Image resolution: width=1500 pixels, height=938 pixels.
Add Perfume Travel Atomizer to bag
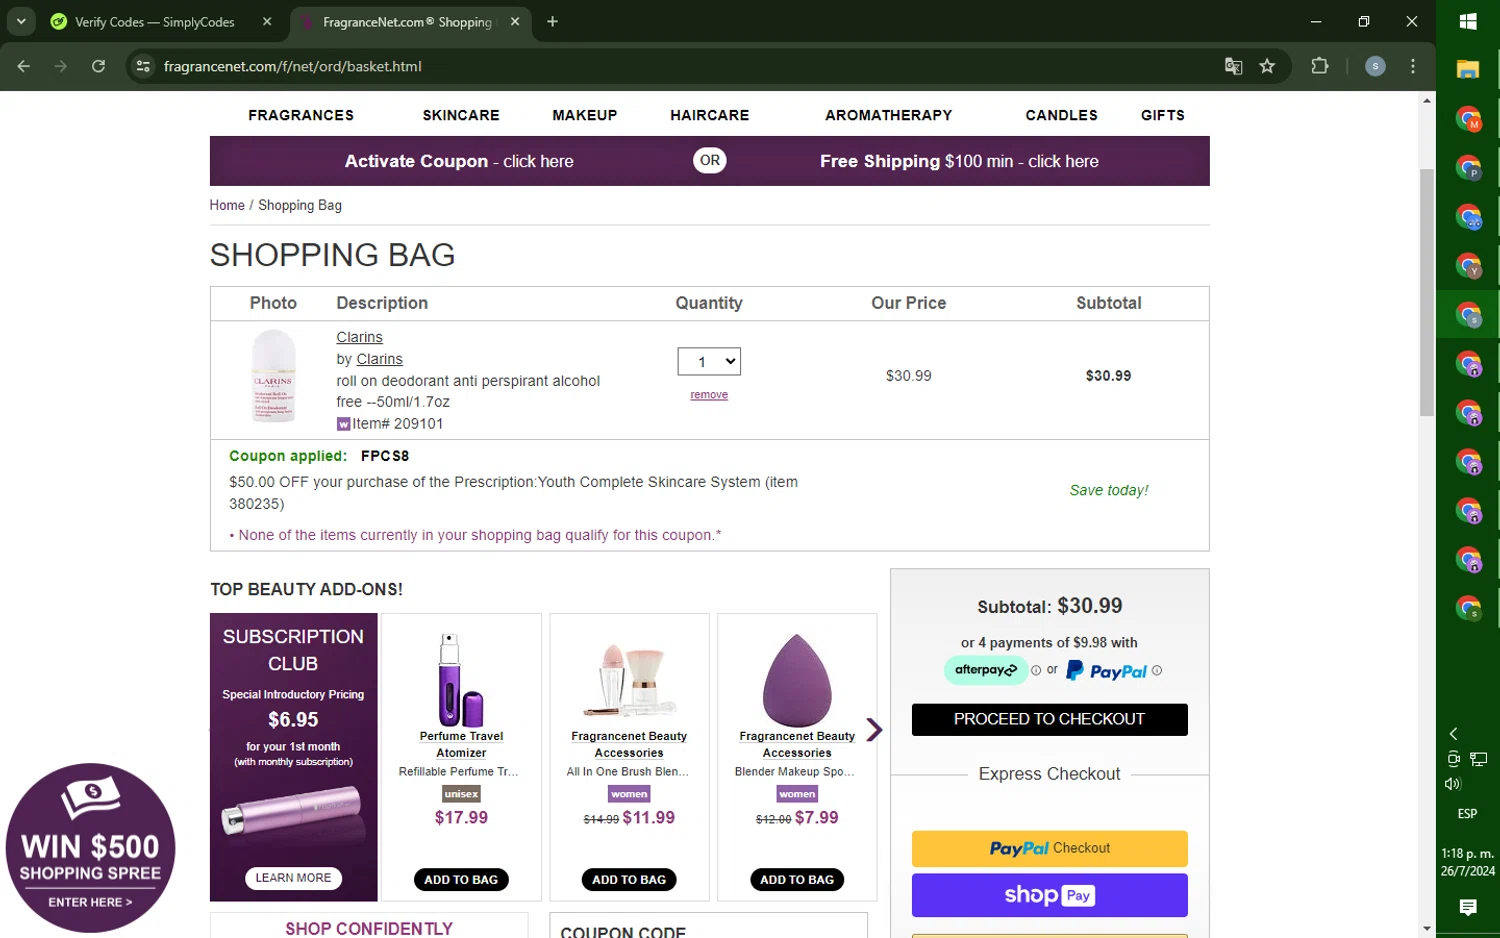461,880
